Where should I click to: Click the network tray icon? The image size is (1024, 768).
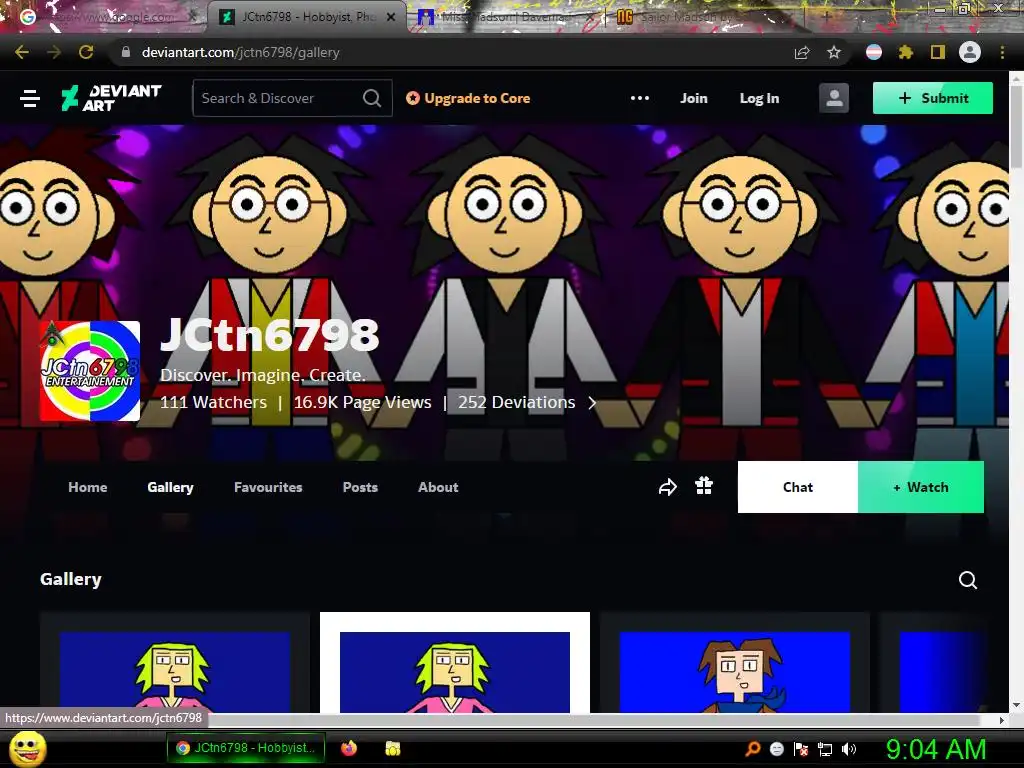click(825, 749)
